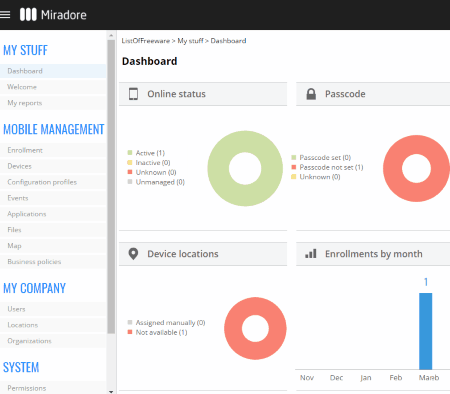
Task: Click sidebar scrollbar down arrow
Action: pos(111,391)
